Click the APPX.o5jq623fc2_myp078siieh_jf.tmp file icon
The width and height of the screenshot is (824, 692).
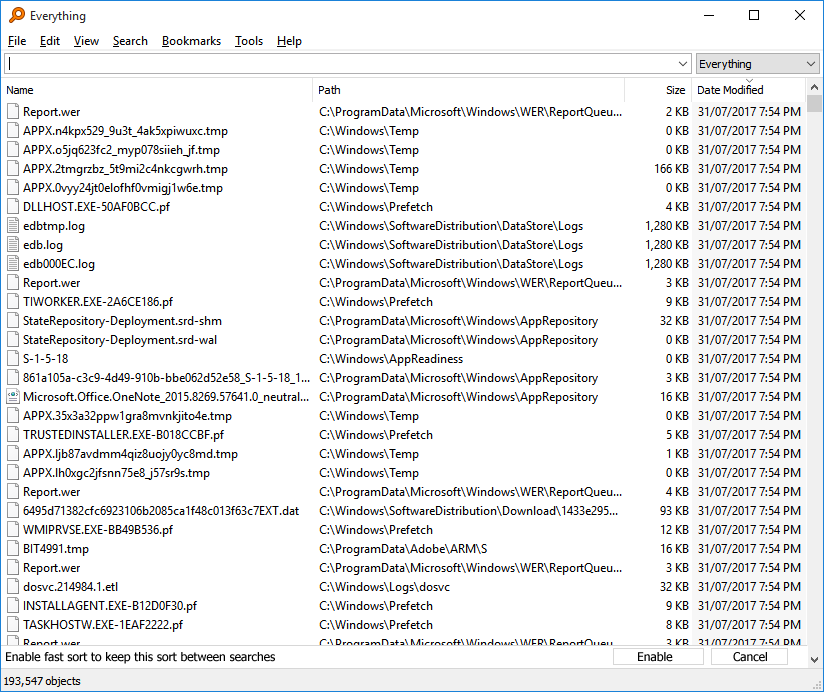pos(13,150)
